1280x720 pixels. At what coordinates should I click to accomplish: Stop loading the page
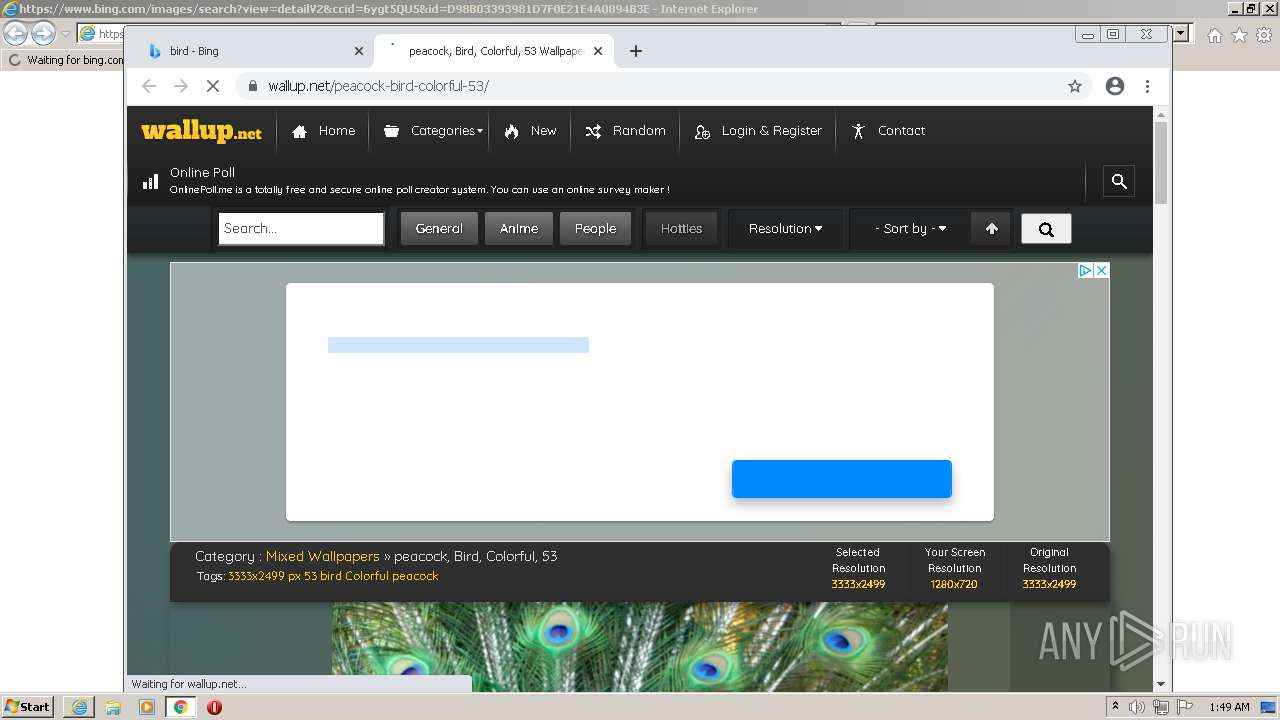(213, 86)
